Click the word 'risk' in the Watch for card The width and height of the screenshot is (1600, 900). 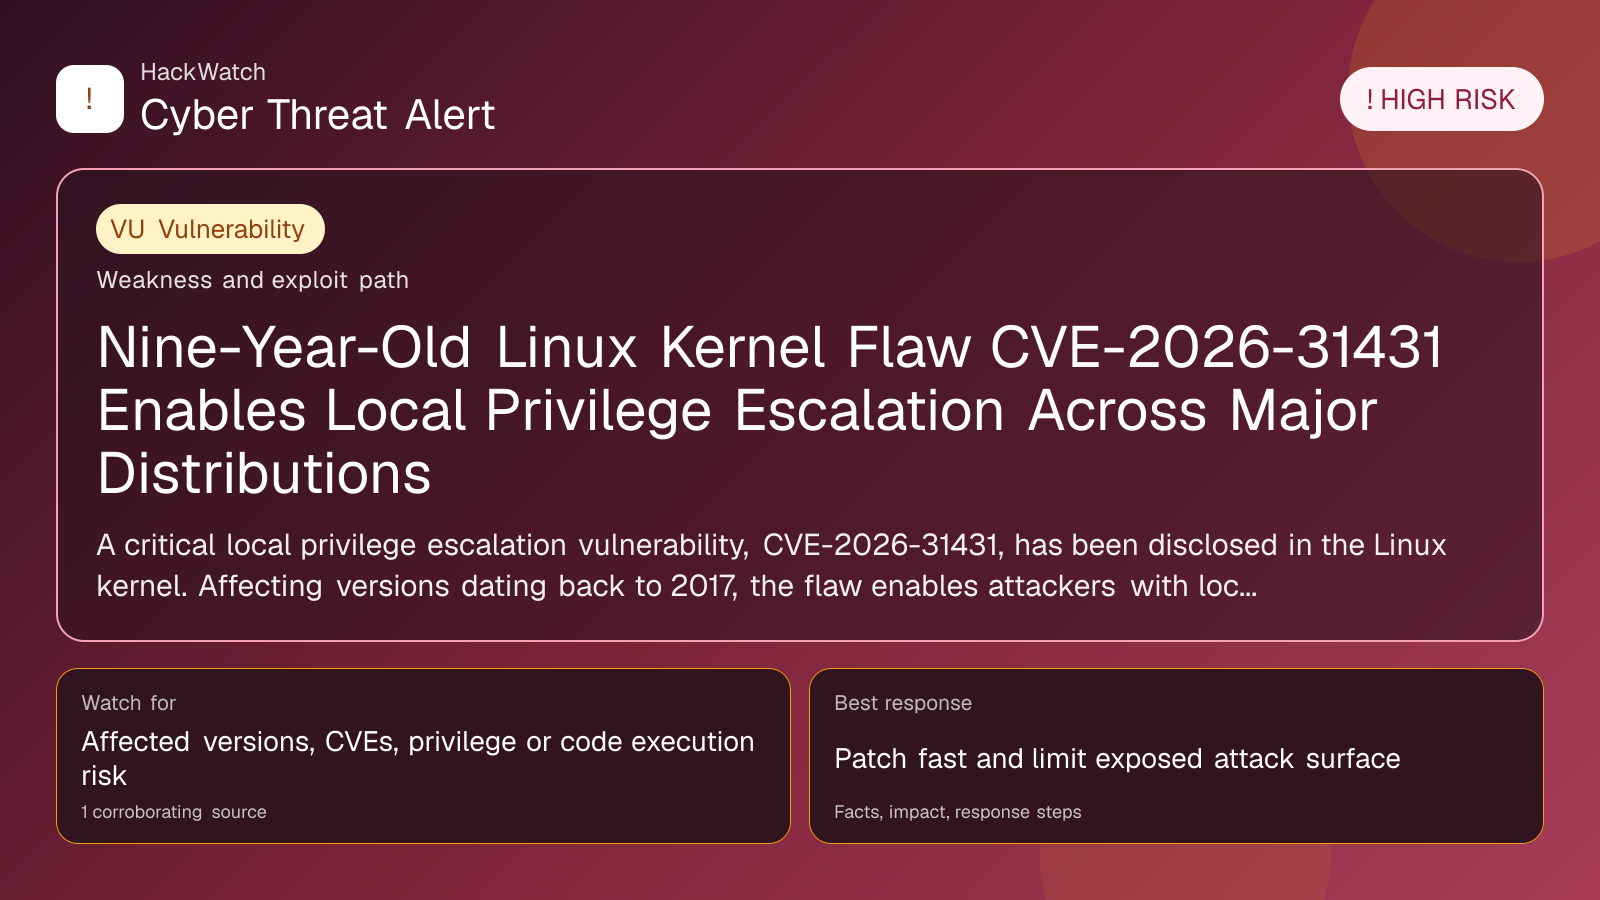coord(104,776)
